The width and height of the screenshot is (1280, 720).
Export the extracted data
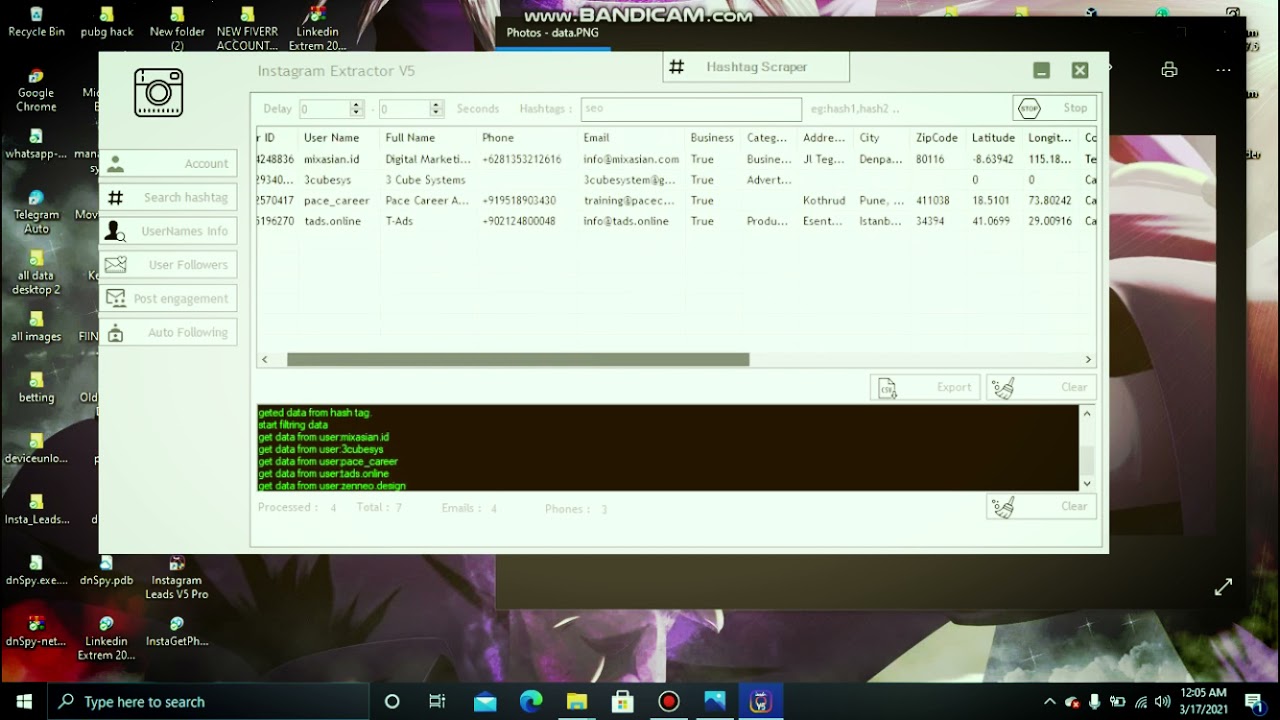pyautogui.click(x=925, y=388)
